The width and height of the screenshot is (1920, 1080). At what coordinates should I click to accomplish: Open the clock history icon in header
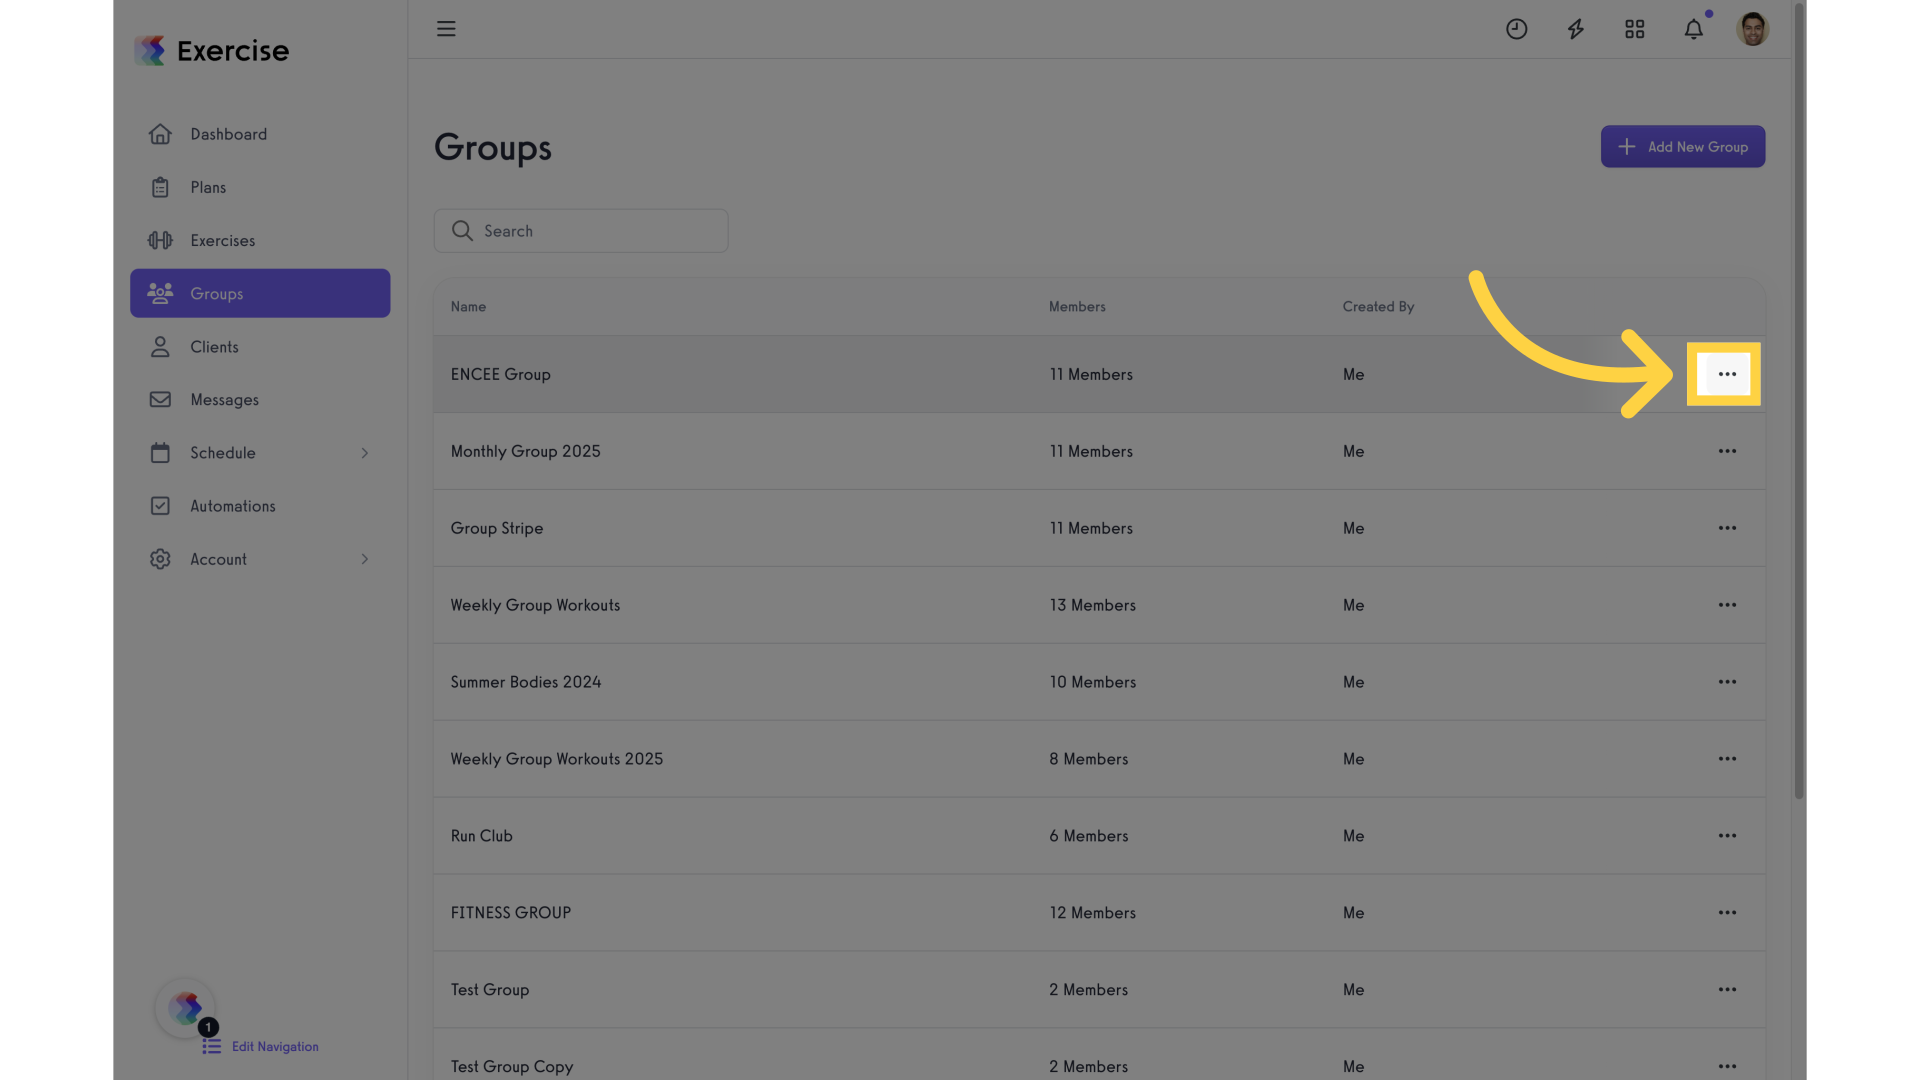point(1516,29)
